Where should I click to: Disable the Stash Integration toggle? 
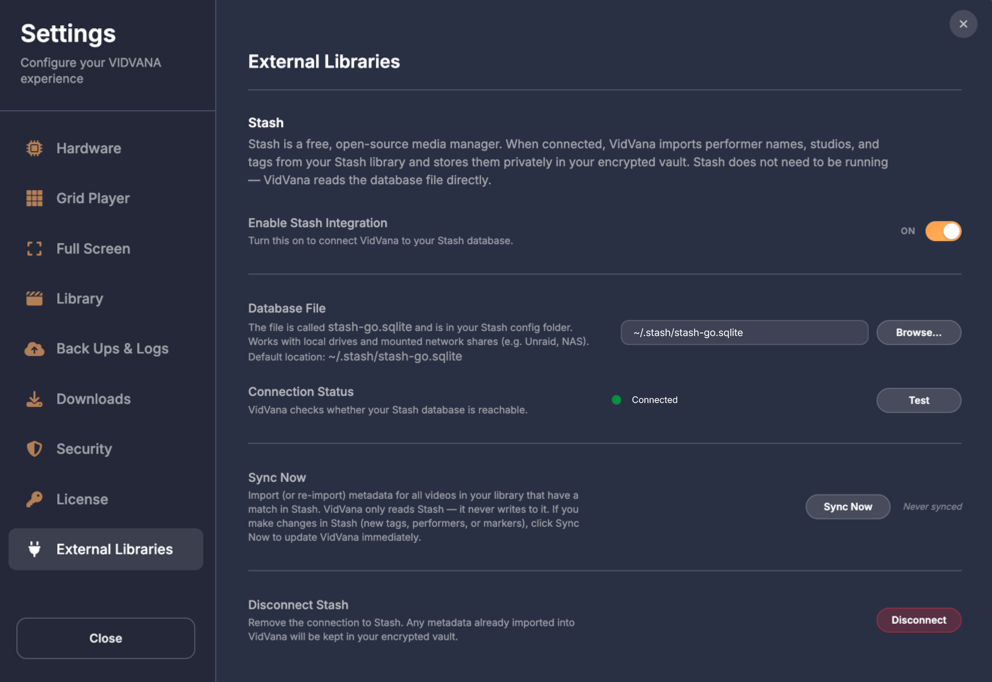tap(942, 231)
